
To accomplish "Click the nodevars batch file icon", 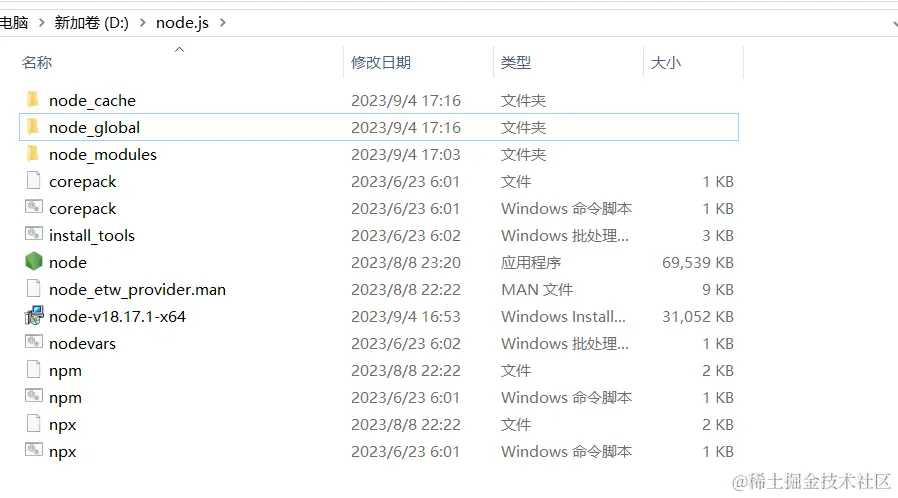I will pyautogui.click(x=33, y=342).
